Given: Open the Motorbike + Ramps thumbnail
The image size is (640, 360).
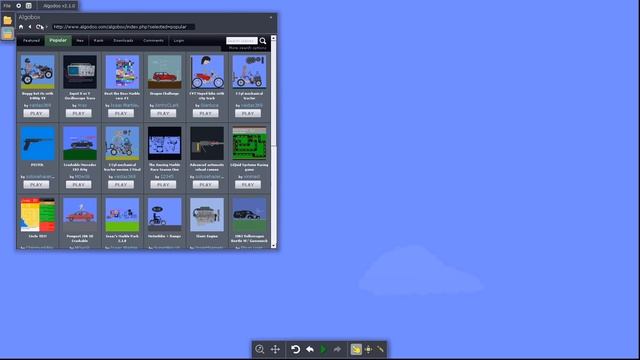Looking at the screenshot, I should 164,215.
